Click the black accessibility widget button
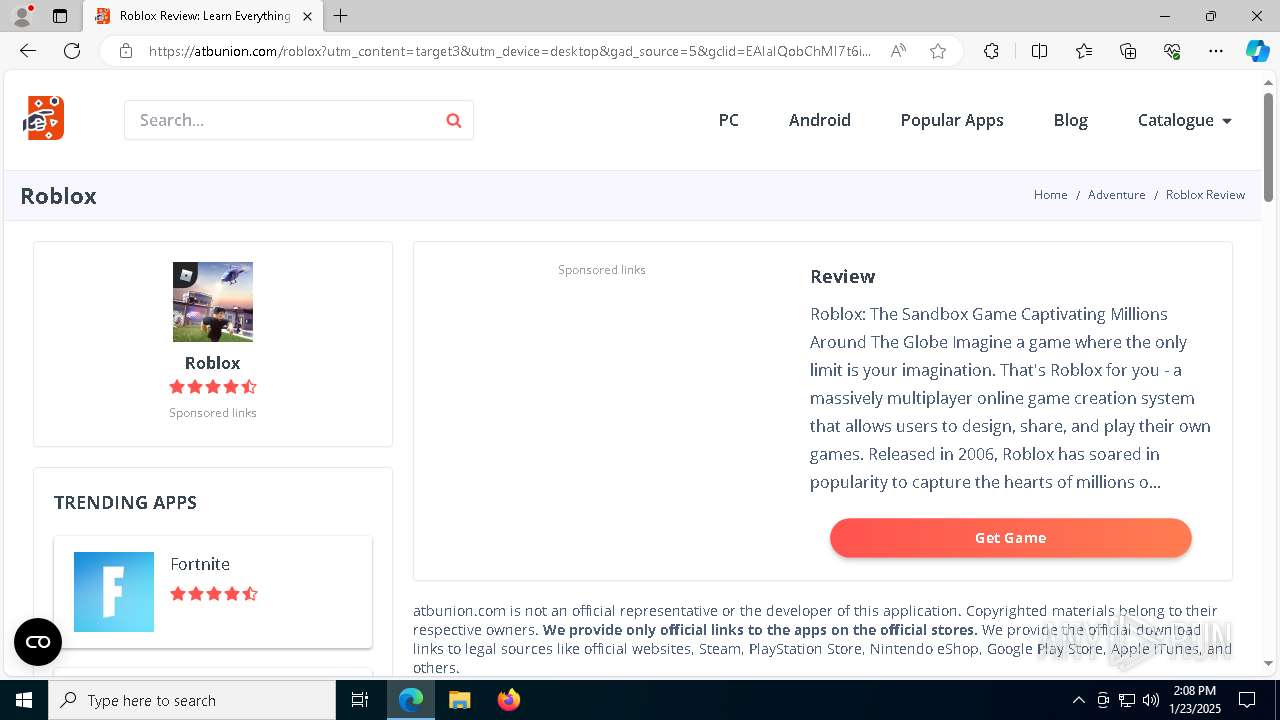This screenshot has width=1280, height=720. pos(38,642)
